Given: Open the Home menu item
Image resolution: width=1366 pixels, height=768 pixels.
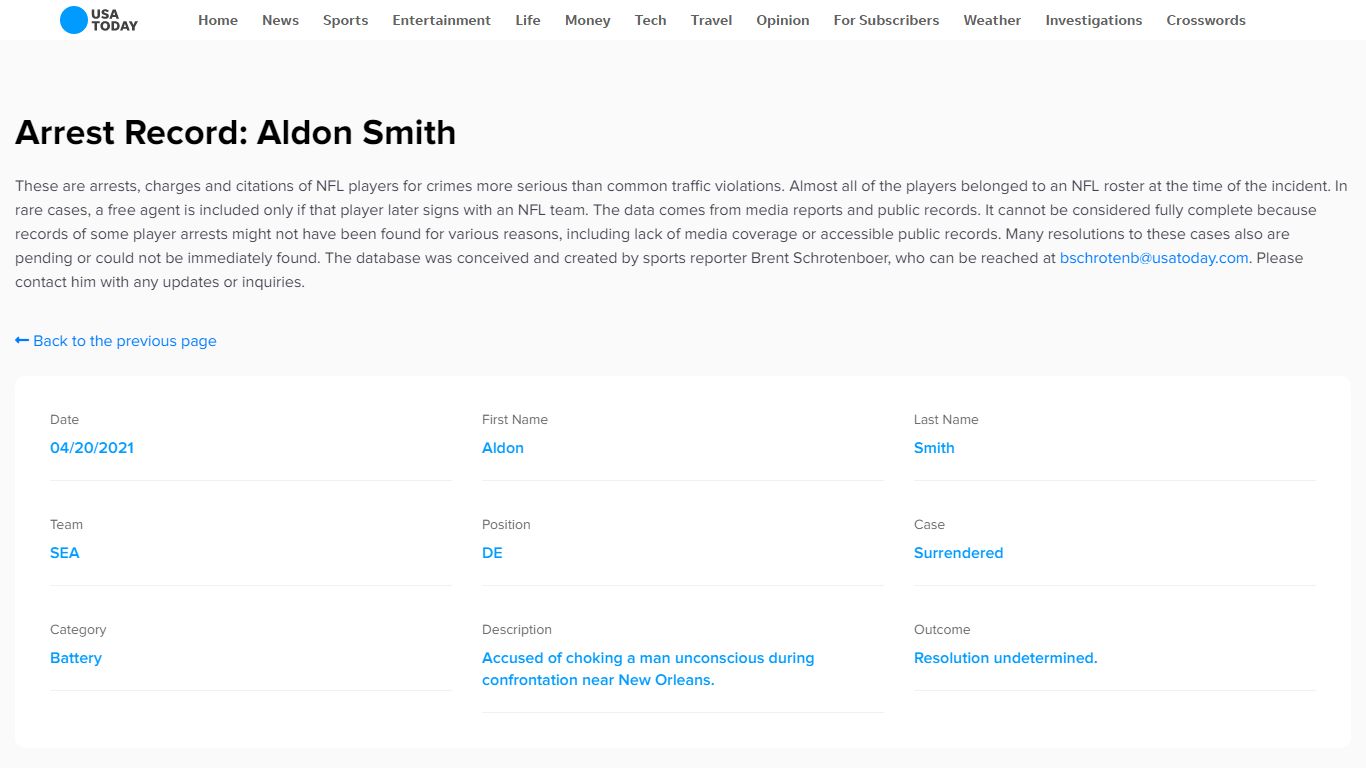Looking at the screenshot, I should pos(218,20).
